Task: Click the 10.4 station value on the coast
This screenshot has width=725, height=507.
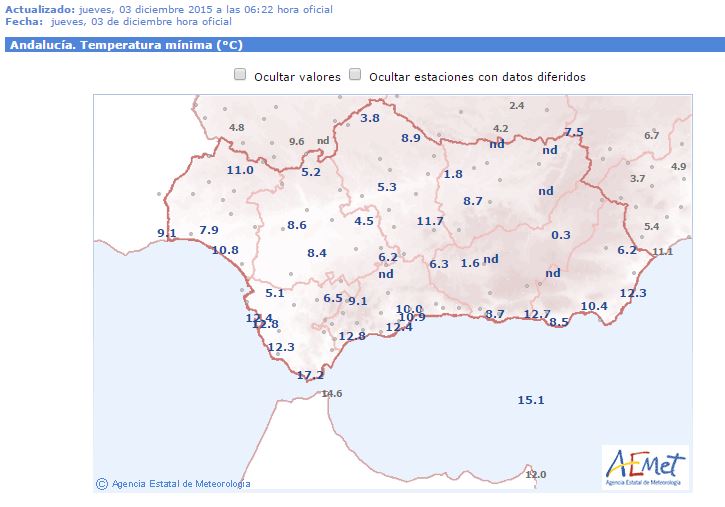Action: coord(594,306)
